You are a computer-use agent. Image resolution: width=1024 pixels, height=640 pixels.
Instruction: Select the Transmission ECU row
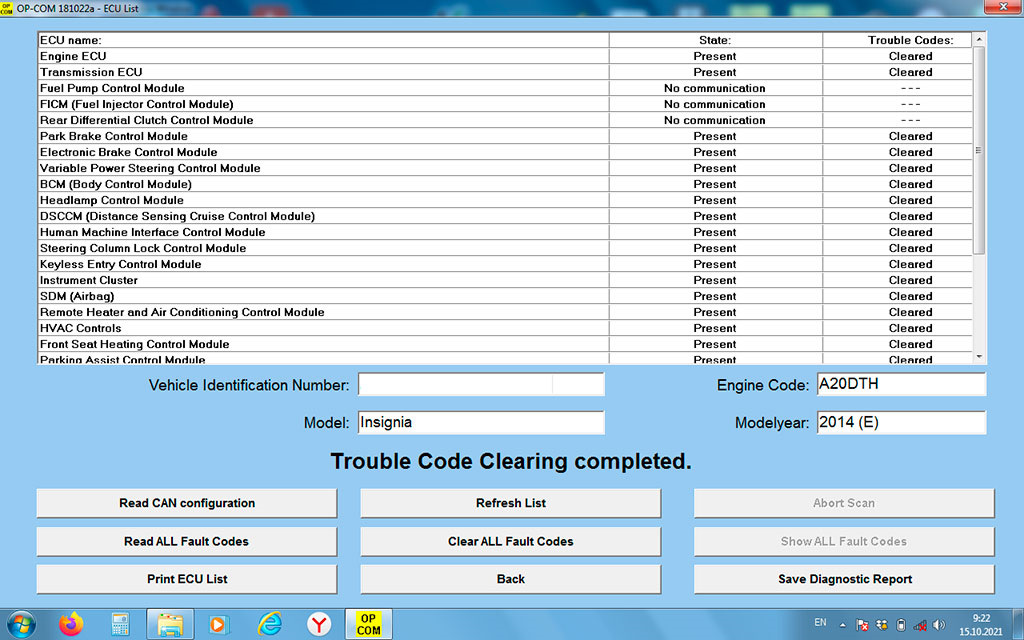click(x=505, y=72)
